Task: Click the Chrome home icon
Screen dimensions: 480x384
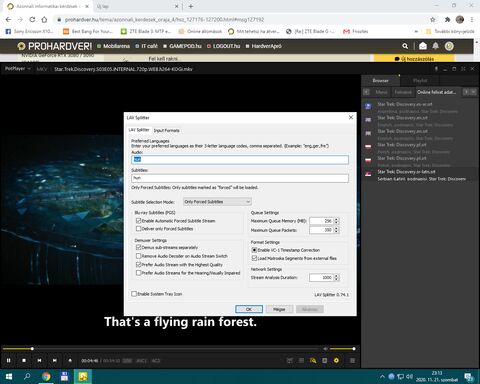Action: point(44,20)
